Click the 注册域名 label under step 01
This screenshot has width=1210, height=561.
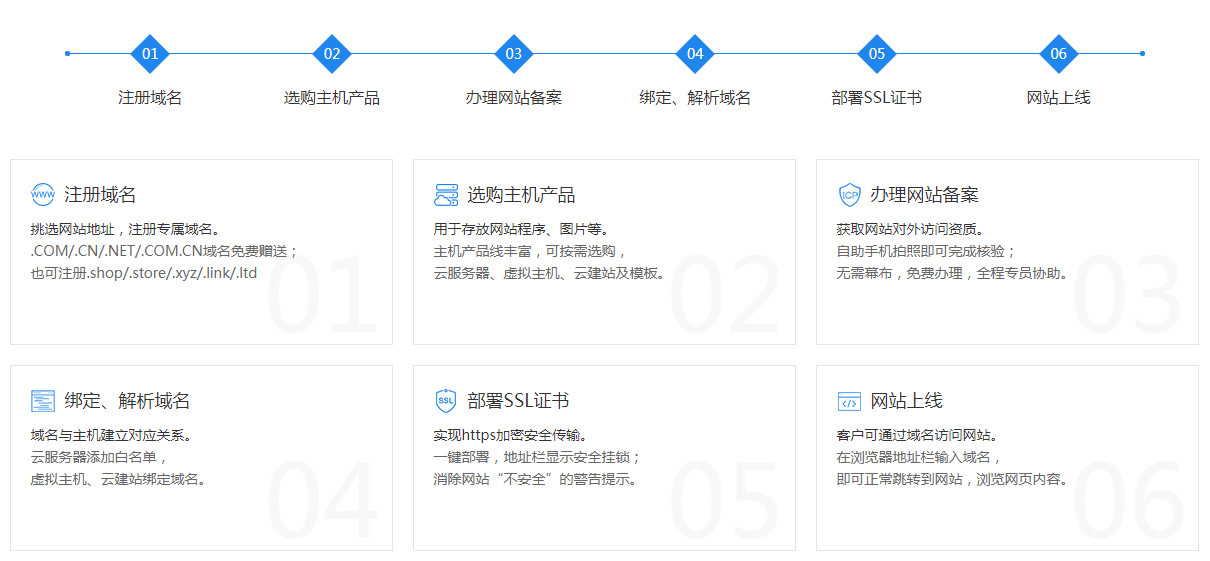click(x=150, y=98)
